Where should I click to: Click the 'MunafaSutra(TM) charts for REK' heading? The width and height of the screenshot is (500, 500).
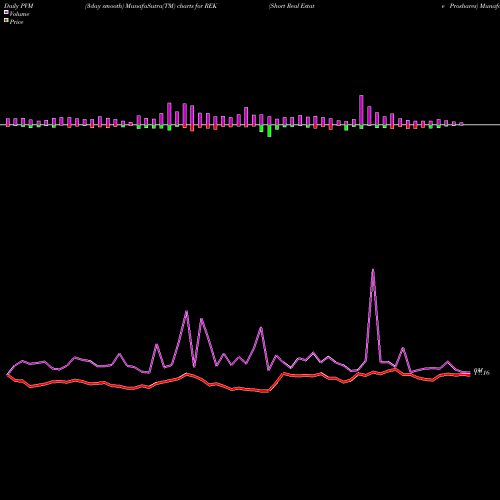[x=171, y=6]
